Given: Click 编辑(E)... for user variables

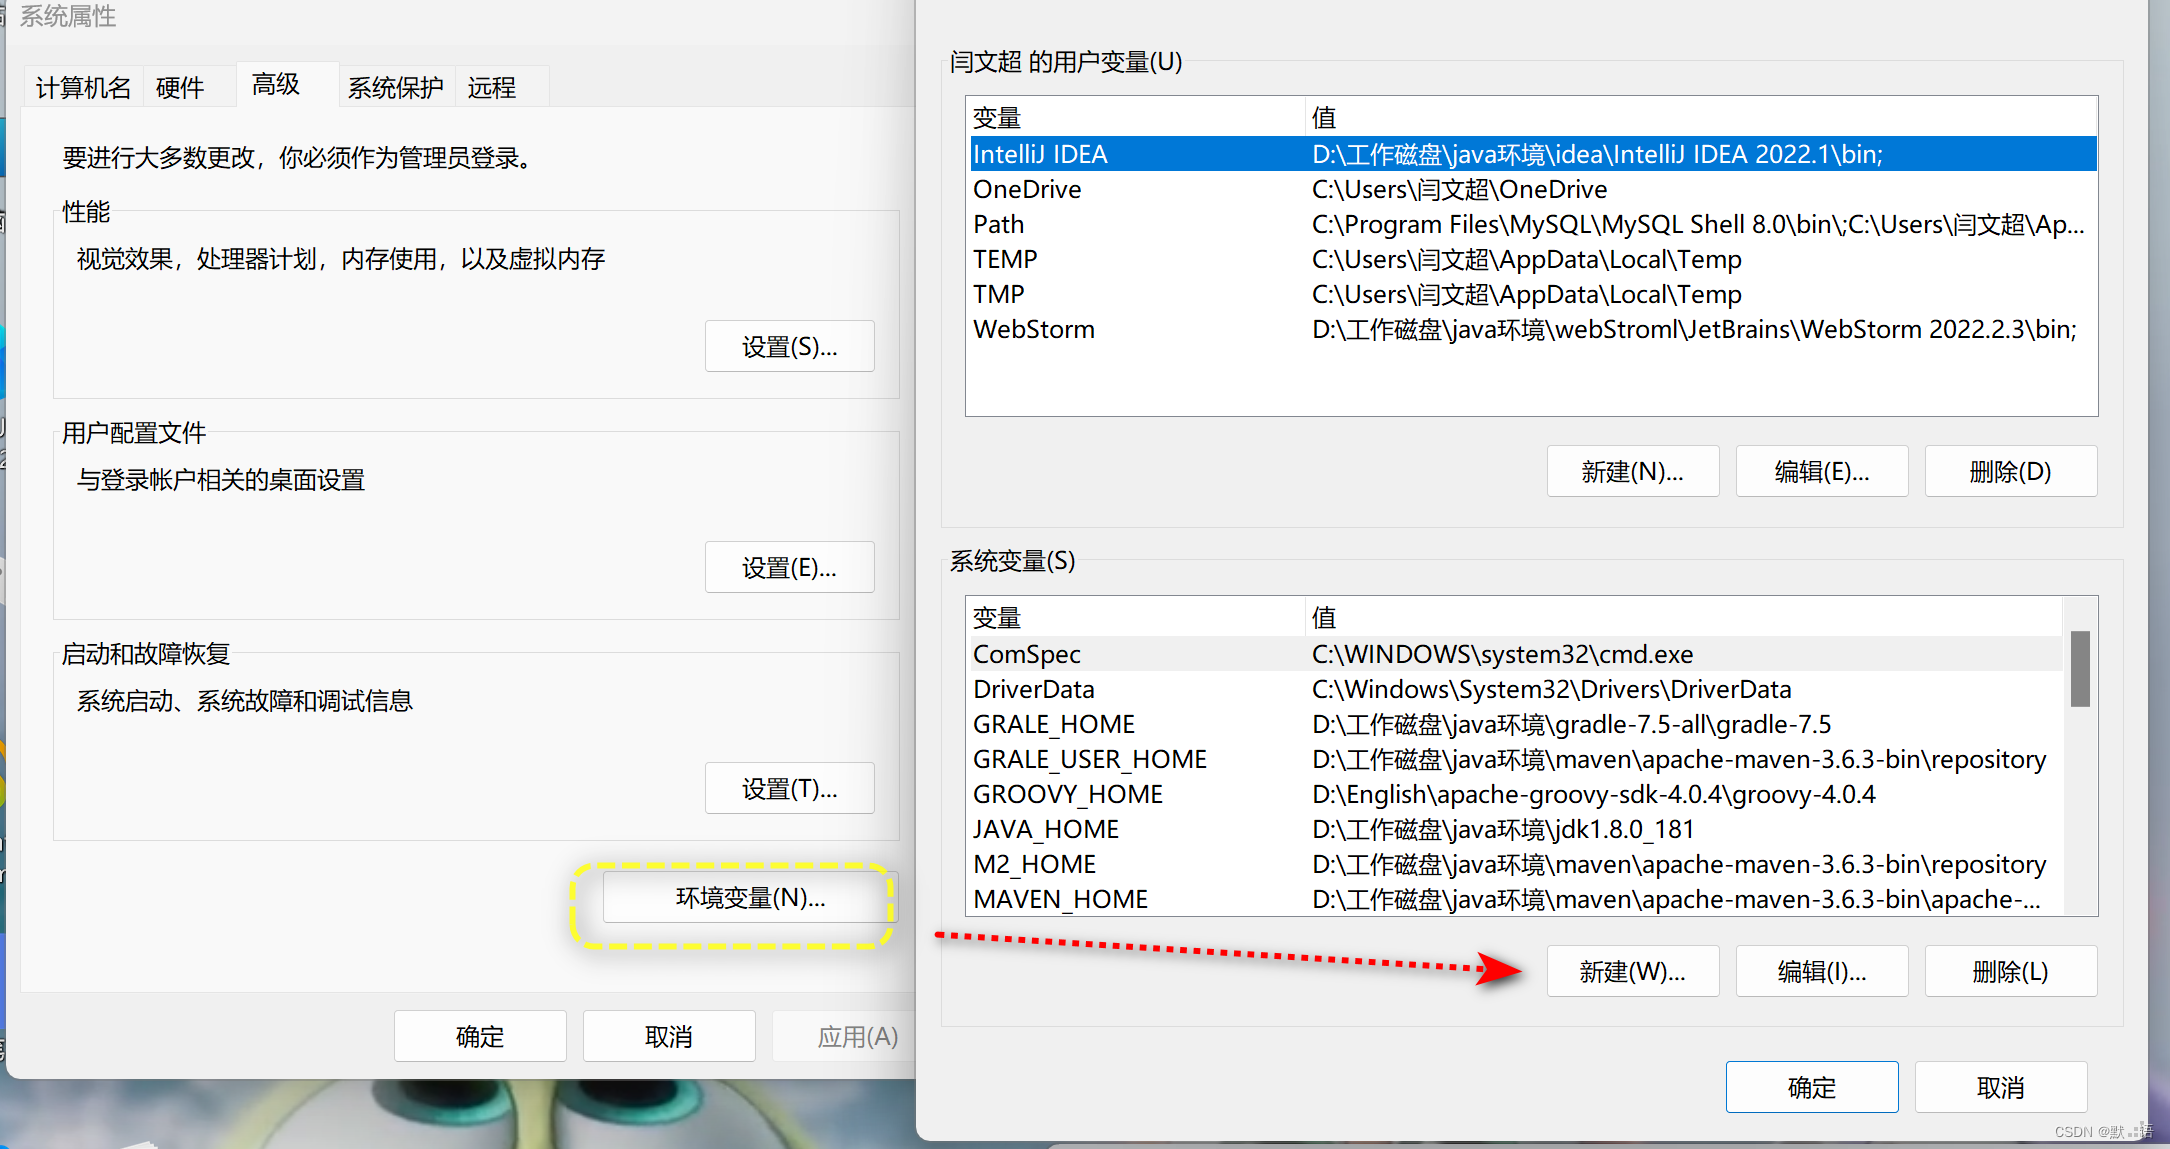Looking at the screenshot, I should (x=1821, y=471).
